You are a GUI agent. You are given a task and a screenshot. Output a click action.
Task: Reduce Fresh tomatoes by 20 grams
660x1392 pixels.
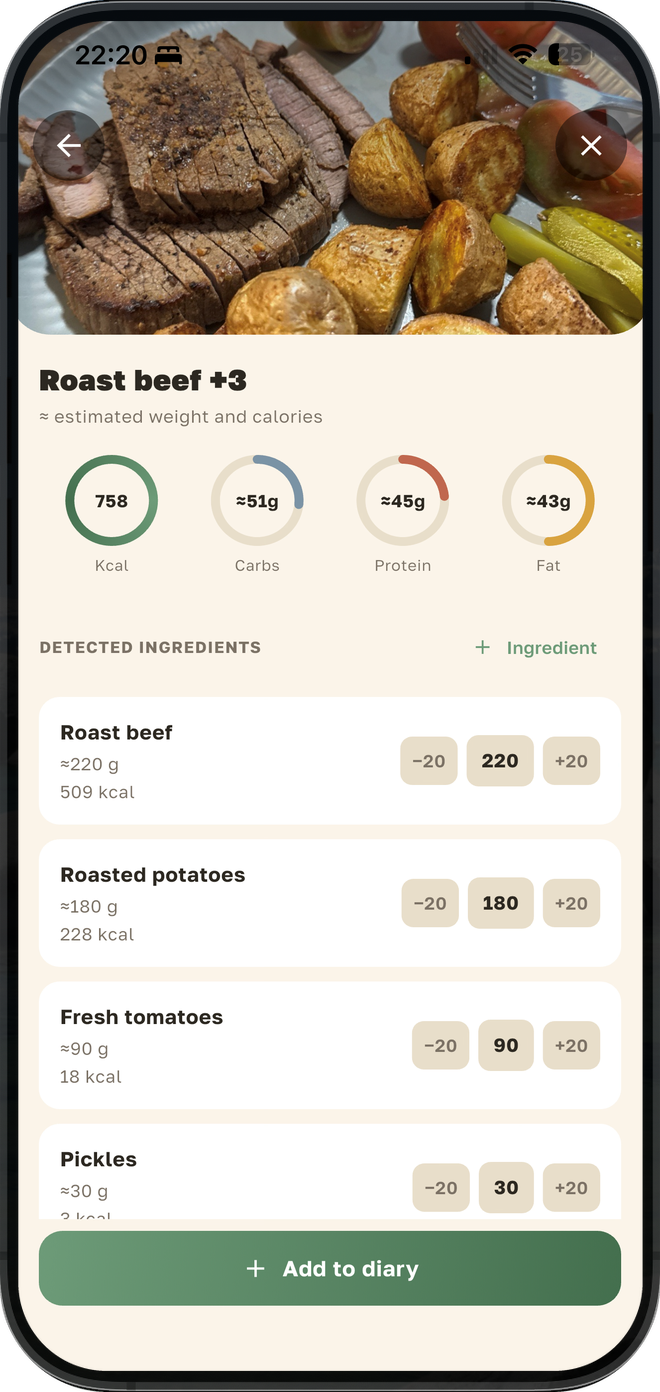tap(440, 1046)
